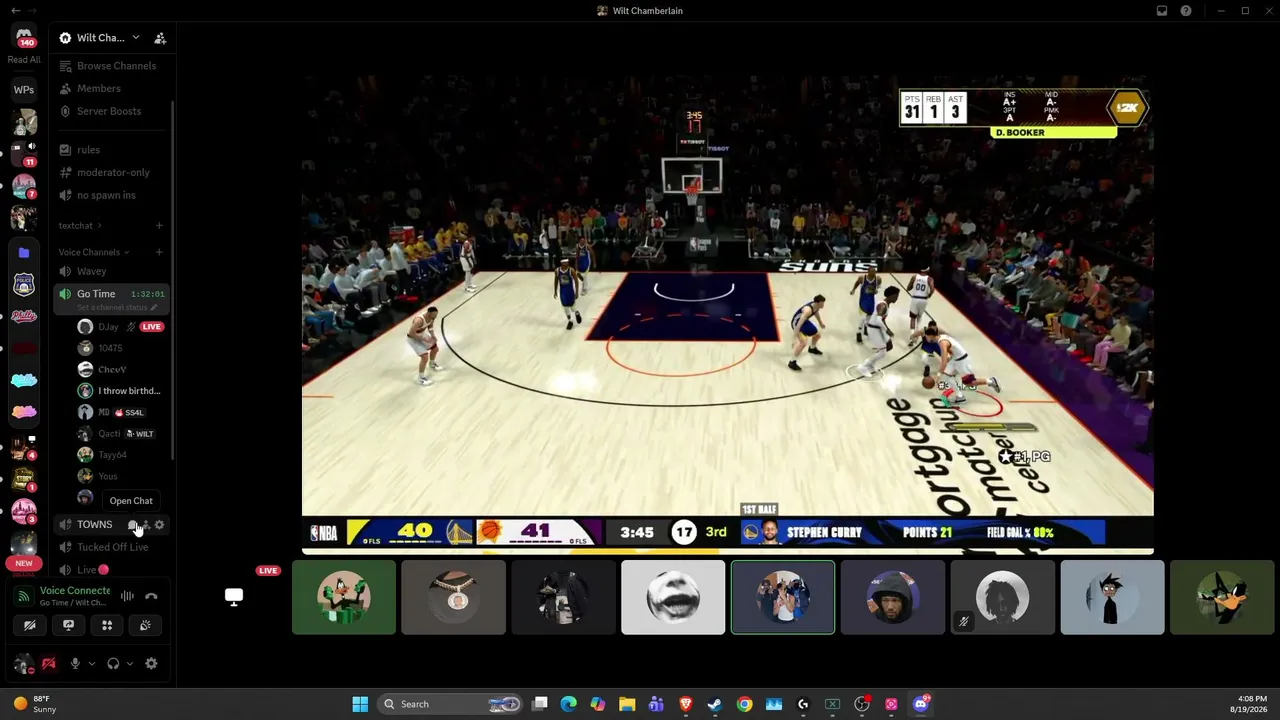Open the Windows Start menu

(x=360, y=704)
